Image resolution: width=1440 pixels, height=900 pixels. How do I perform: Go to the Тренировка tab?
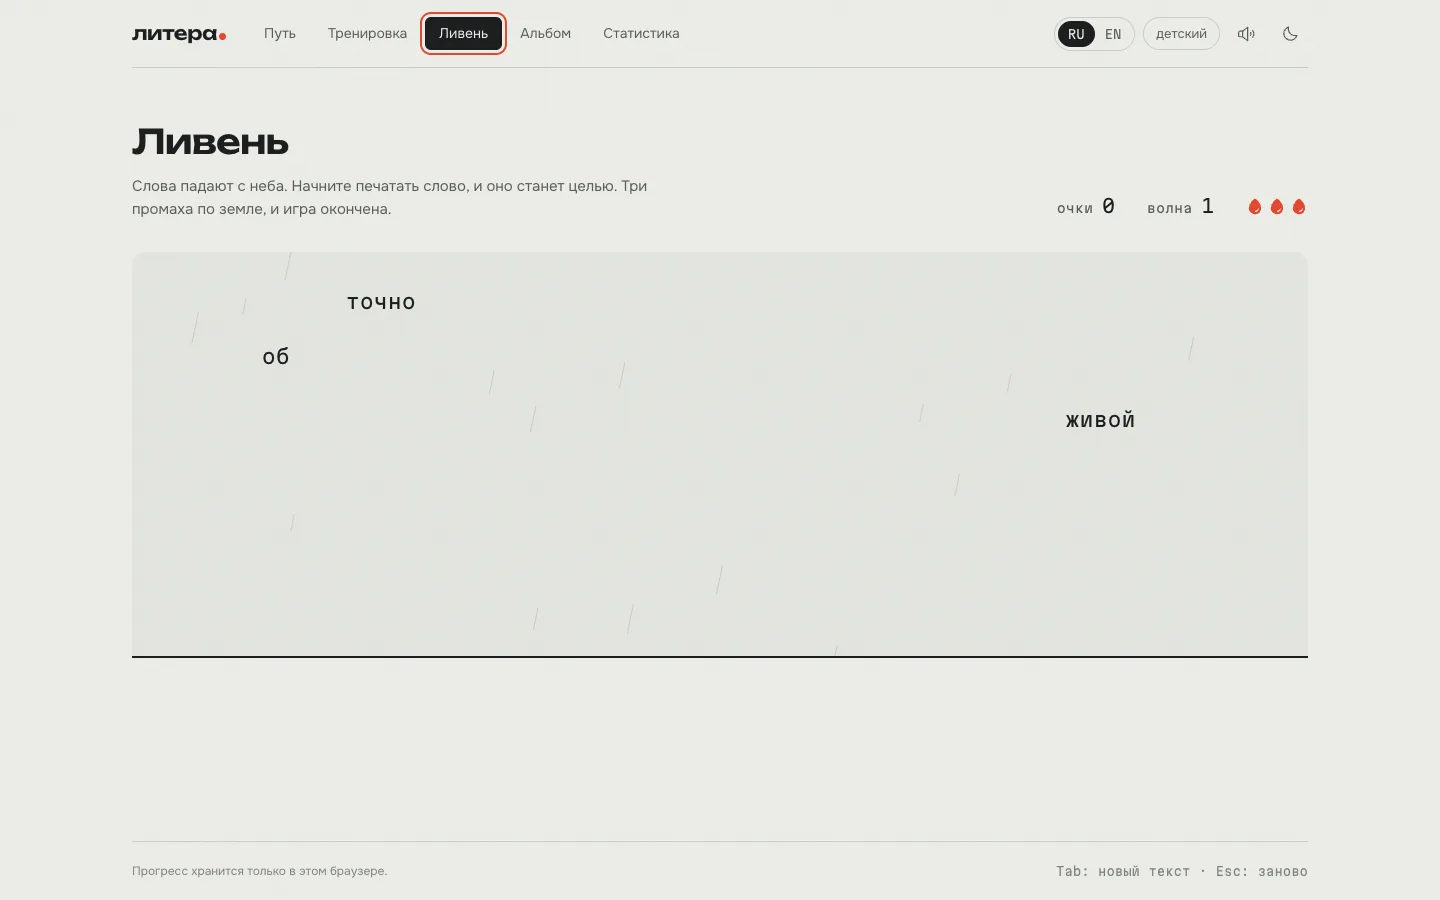click(367, 34)
